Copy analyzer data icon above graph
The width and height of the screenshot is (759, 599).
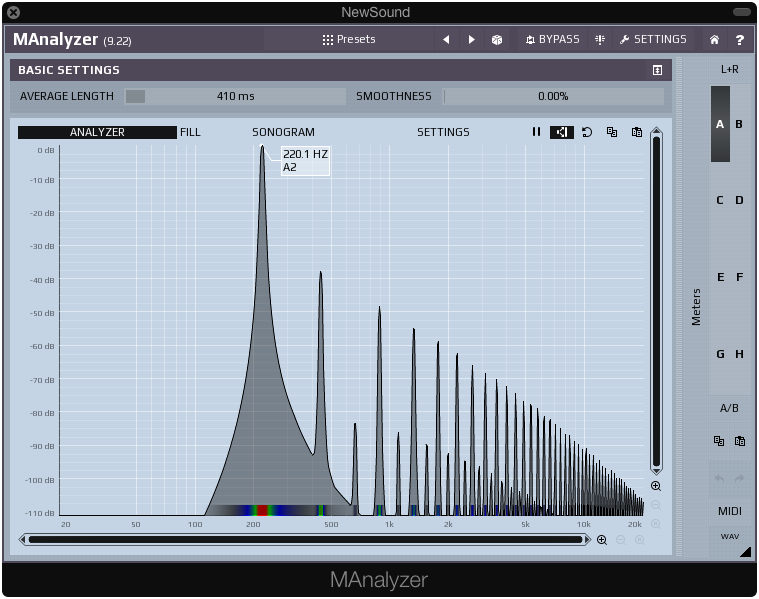(612, 132)
